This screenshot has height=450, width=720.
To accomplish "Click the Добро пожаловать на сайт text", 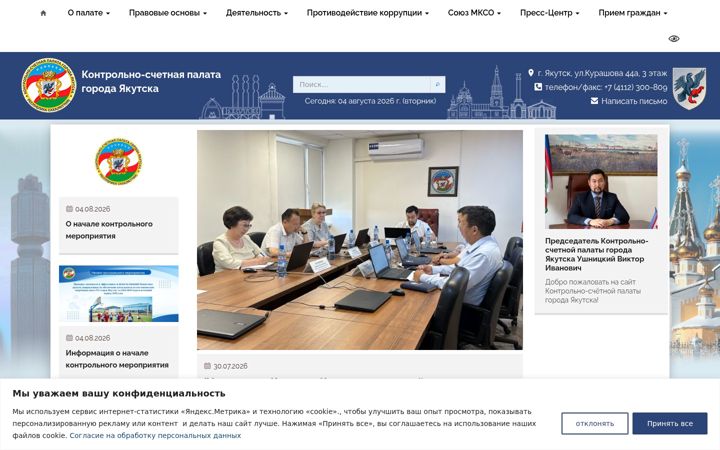I will [593, 291].
